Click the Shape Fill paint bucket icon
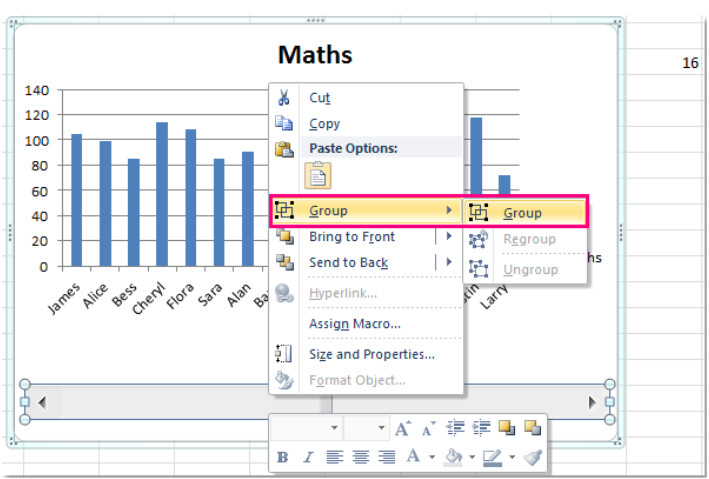 [x=454, y=457]
